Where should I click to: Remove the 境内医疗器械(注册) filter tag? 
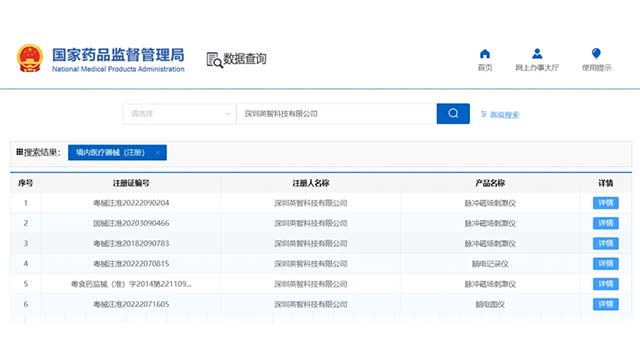(158, 153)
